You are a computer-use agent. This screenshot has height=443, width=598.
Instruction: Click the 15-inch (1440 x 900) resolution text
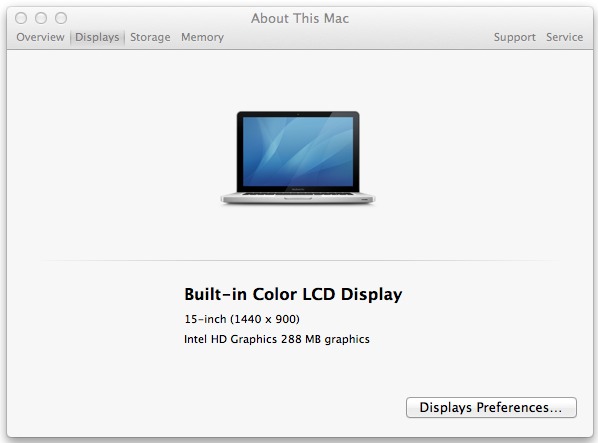[242, 319]
